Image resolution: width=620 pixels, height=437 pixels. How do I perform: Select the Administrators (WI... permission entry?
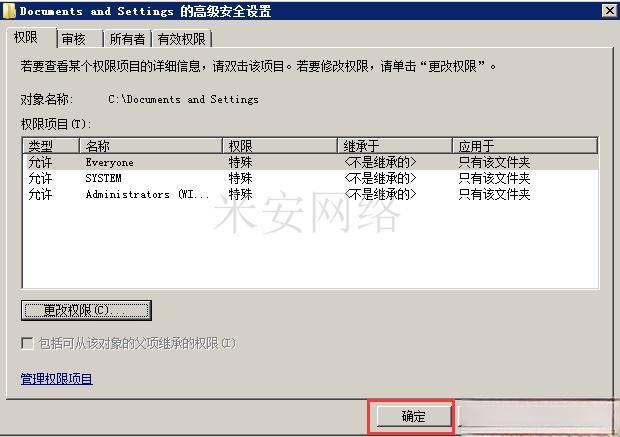point(310,194)
